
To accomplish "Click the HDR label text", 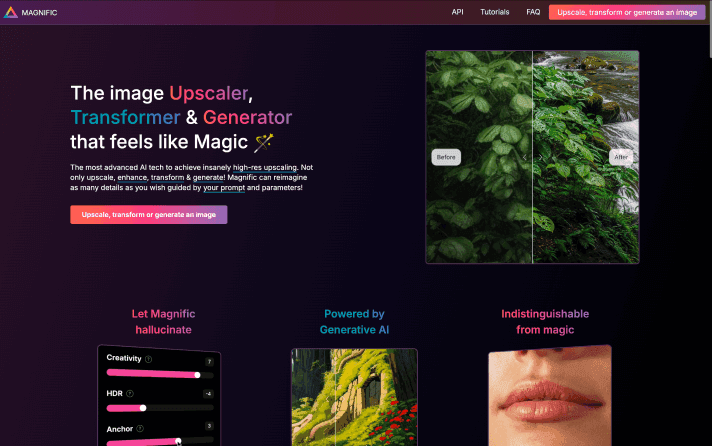I will [114, 393].
